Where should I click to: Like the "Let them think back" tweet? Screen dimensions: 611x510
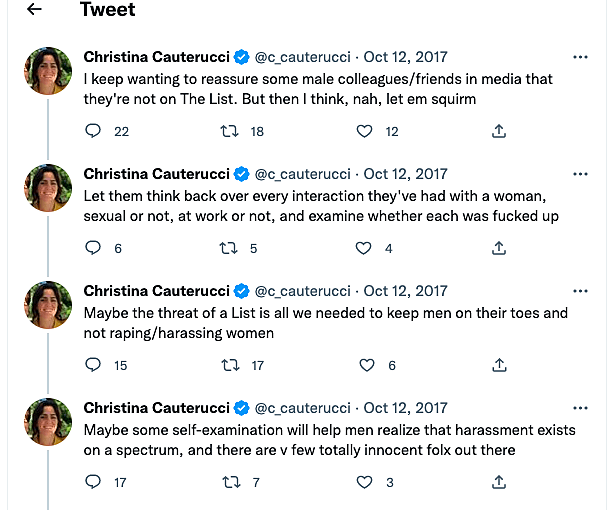365,248
